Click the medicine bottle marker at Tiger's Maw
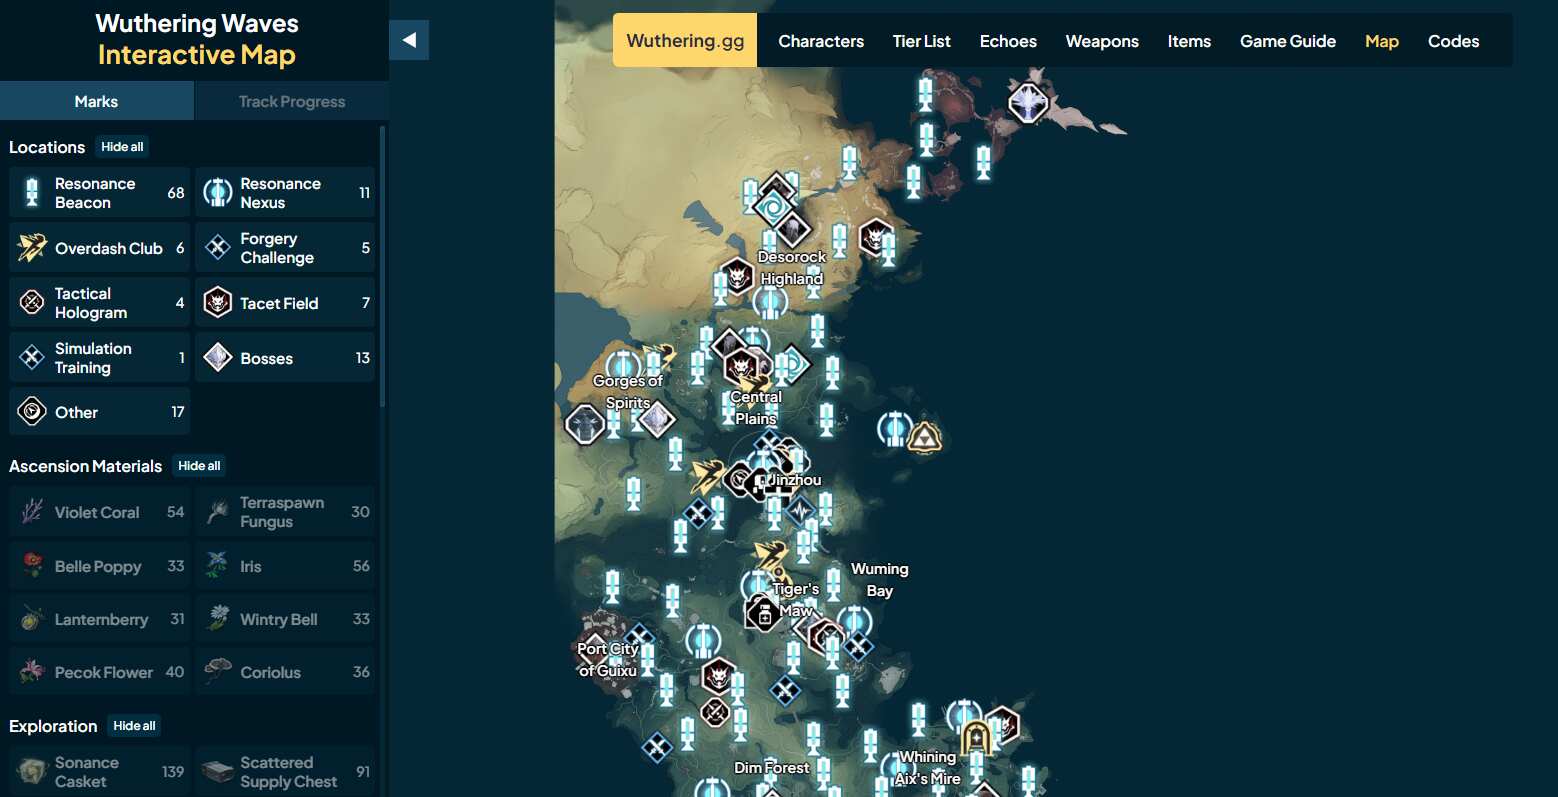 click(x=764, y=613)
